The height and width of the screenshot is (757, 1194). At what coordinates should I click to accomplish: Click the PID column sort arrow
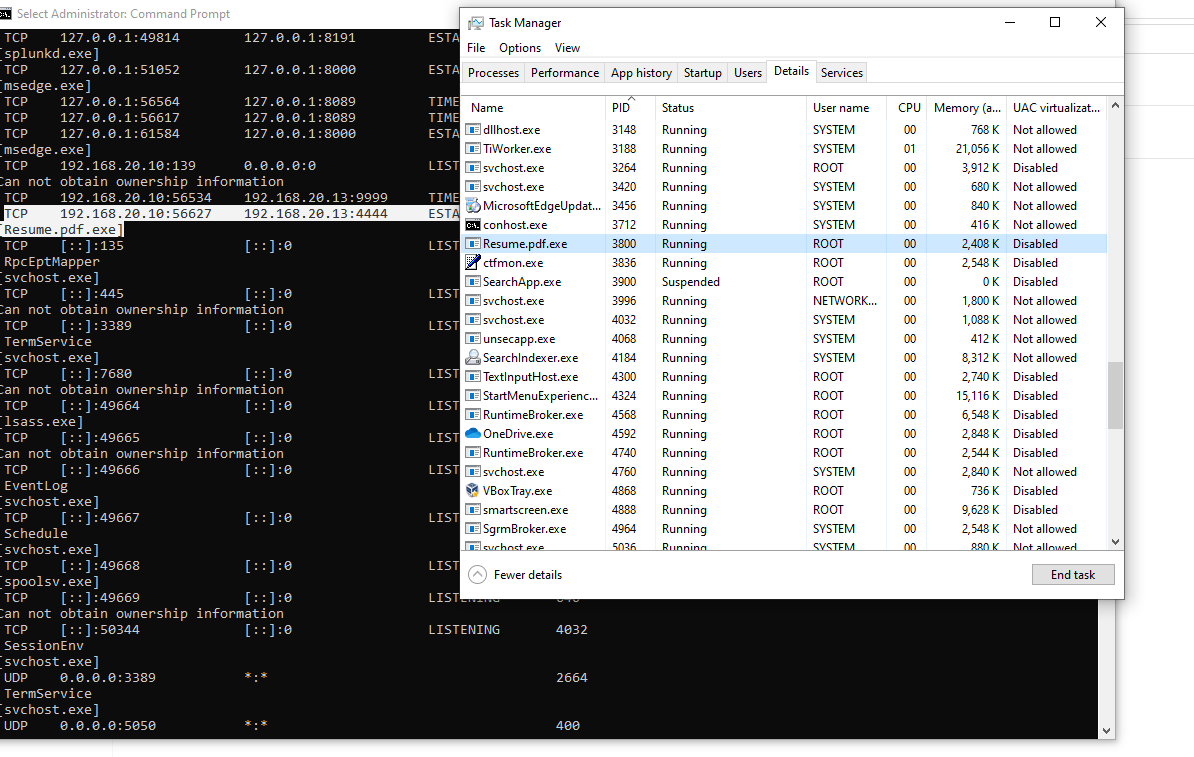(x=629, y=100)
